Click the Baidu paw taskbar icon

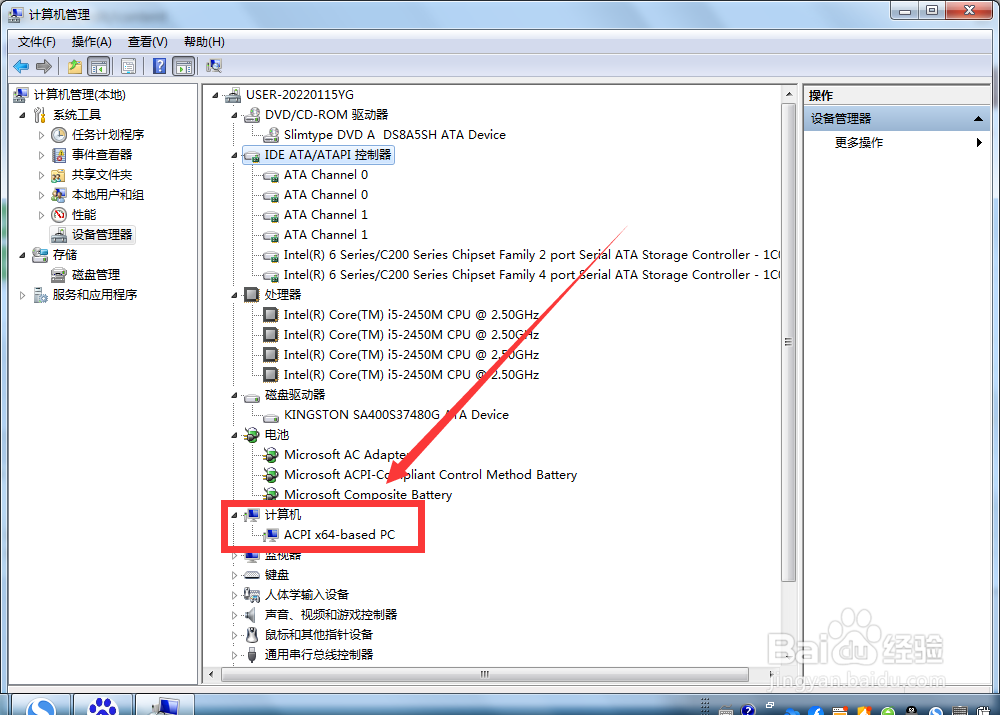pos(103,705)
